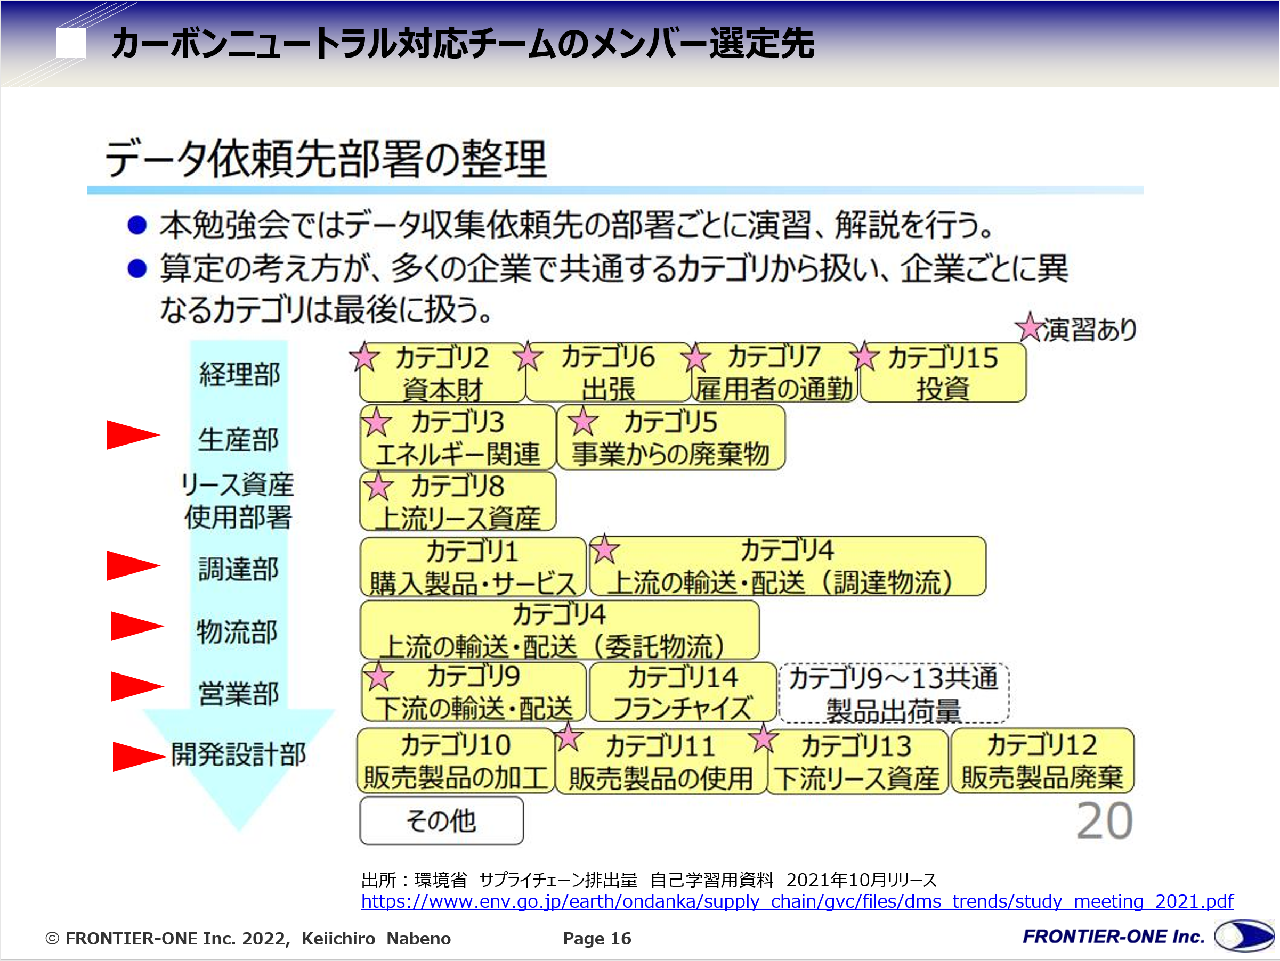1280x961 pixels.
Task: Select the カテゴリ15 投資 box
Action: point(943,373)
